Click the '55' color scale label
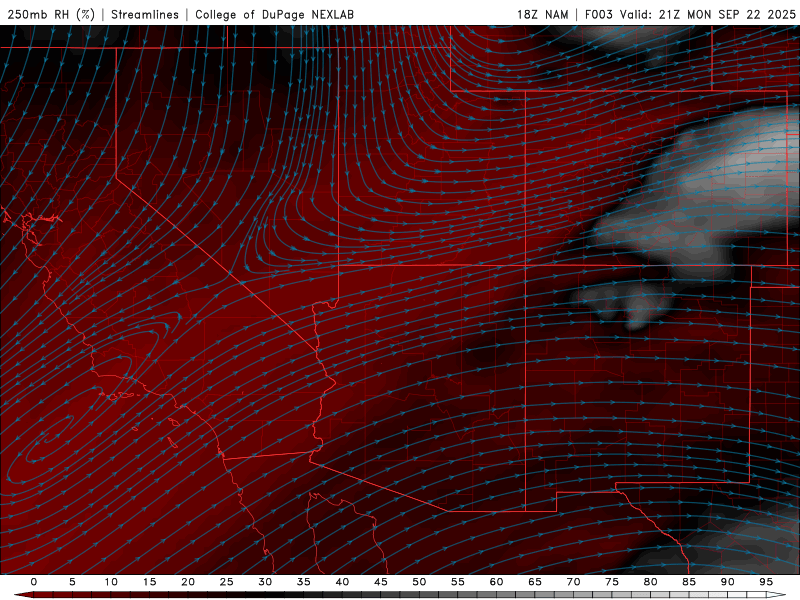The width and height of the screenshot is (800, 600). [458, 582]
